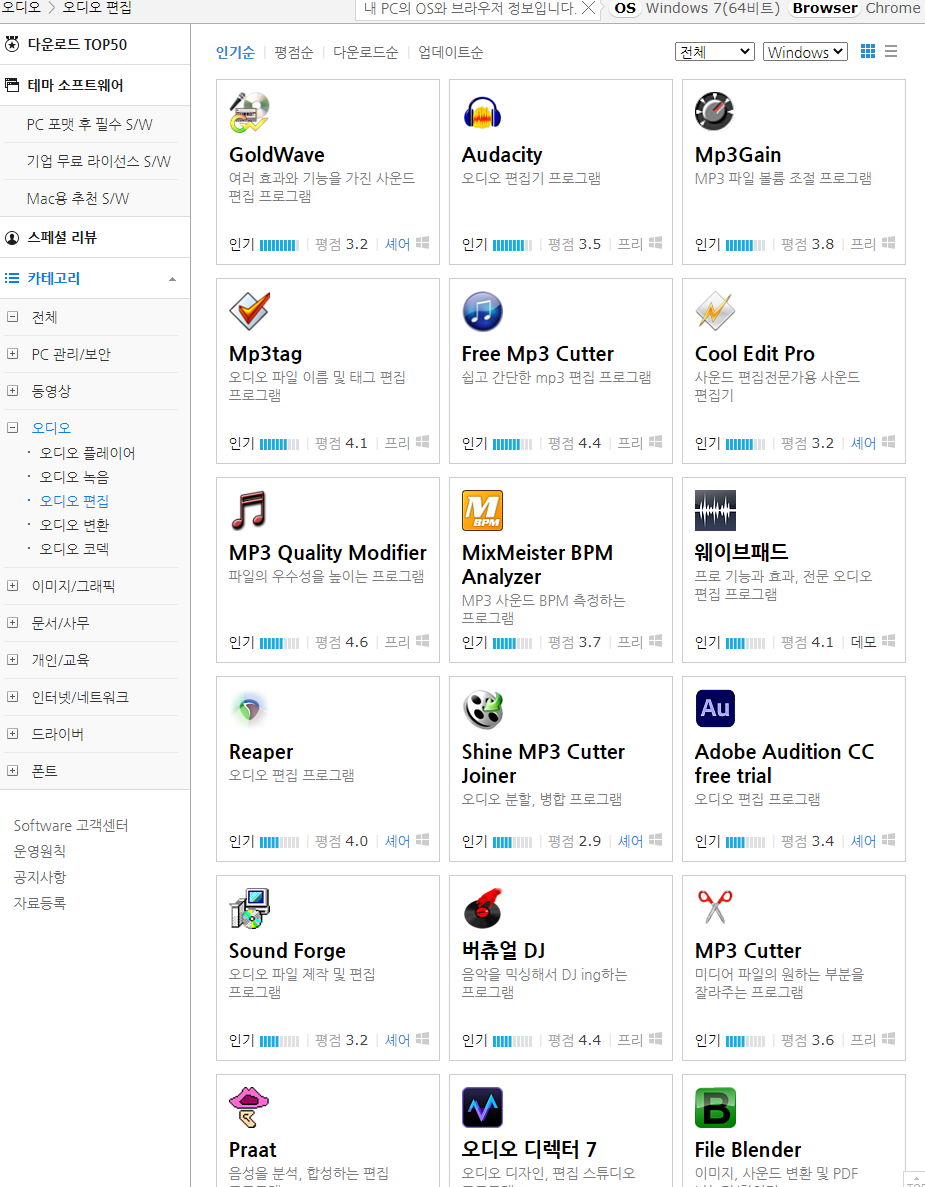Screen dimensions: 925x1187
Task: Click the Windows logo on Mp3Gain card
Action: (889, 243)
